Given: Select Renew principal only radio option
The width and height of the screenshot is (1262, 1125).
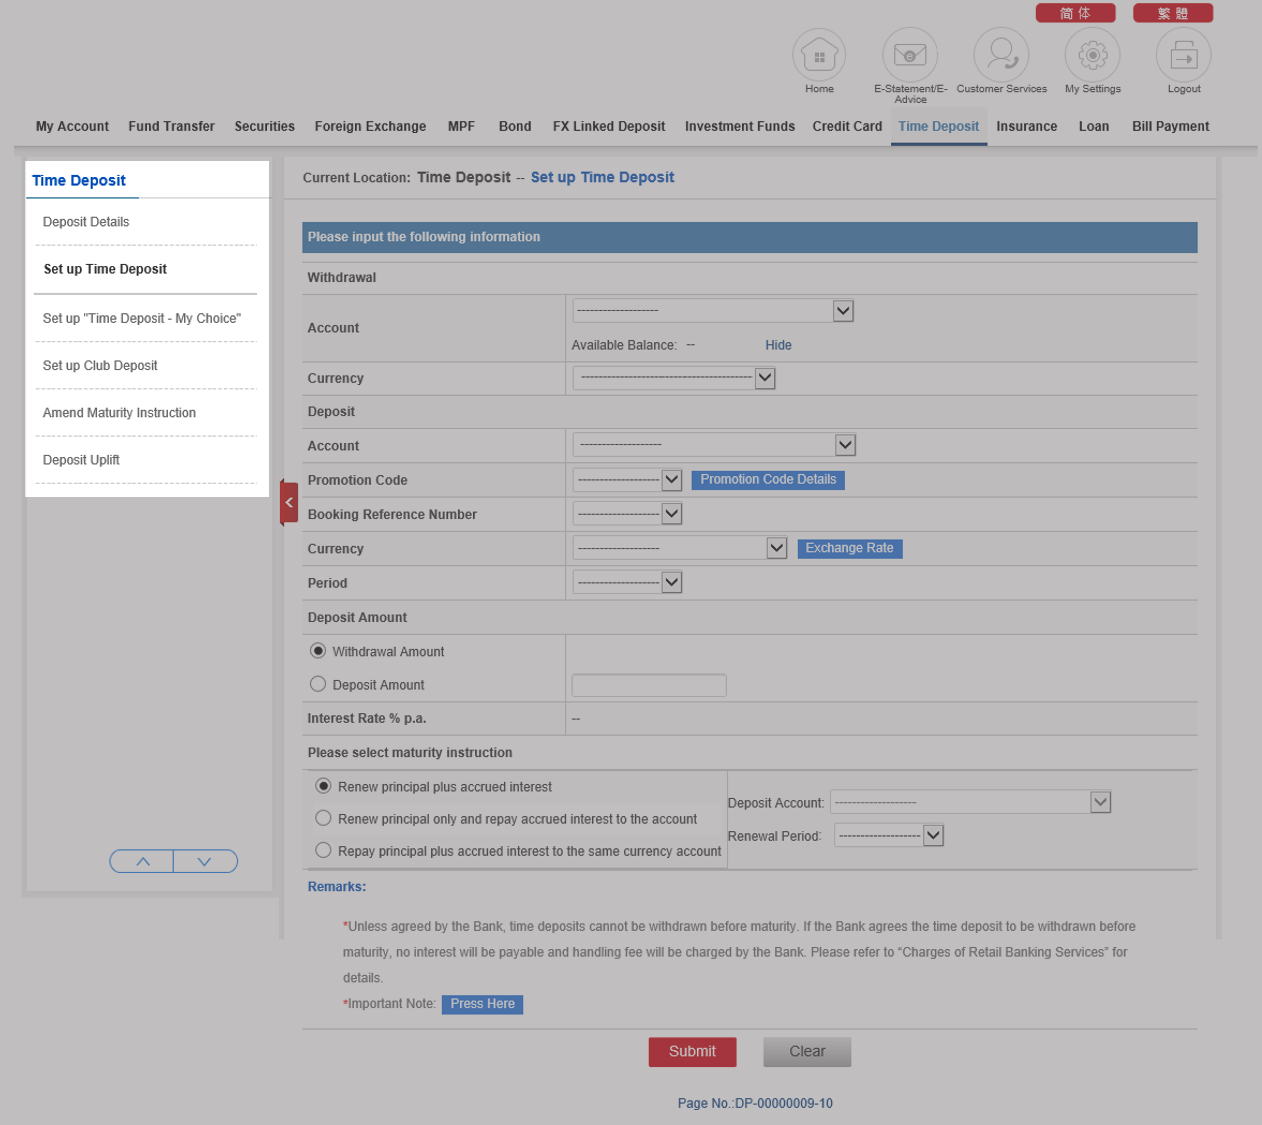Looking at the screenshot, I should (x=323, y=818).
